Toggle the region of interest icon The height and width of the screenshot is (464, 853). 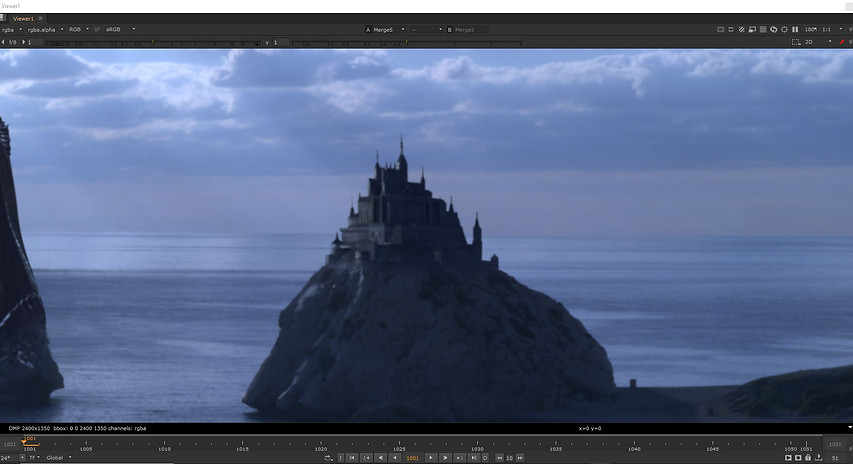(731, 29)
